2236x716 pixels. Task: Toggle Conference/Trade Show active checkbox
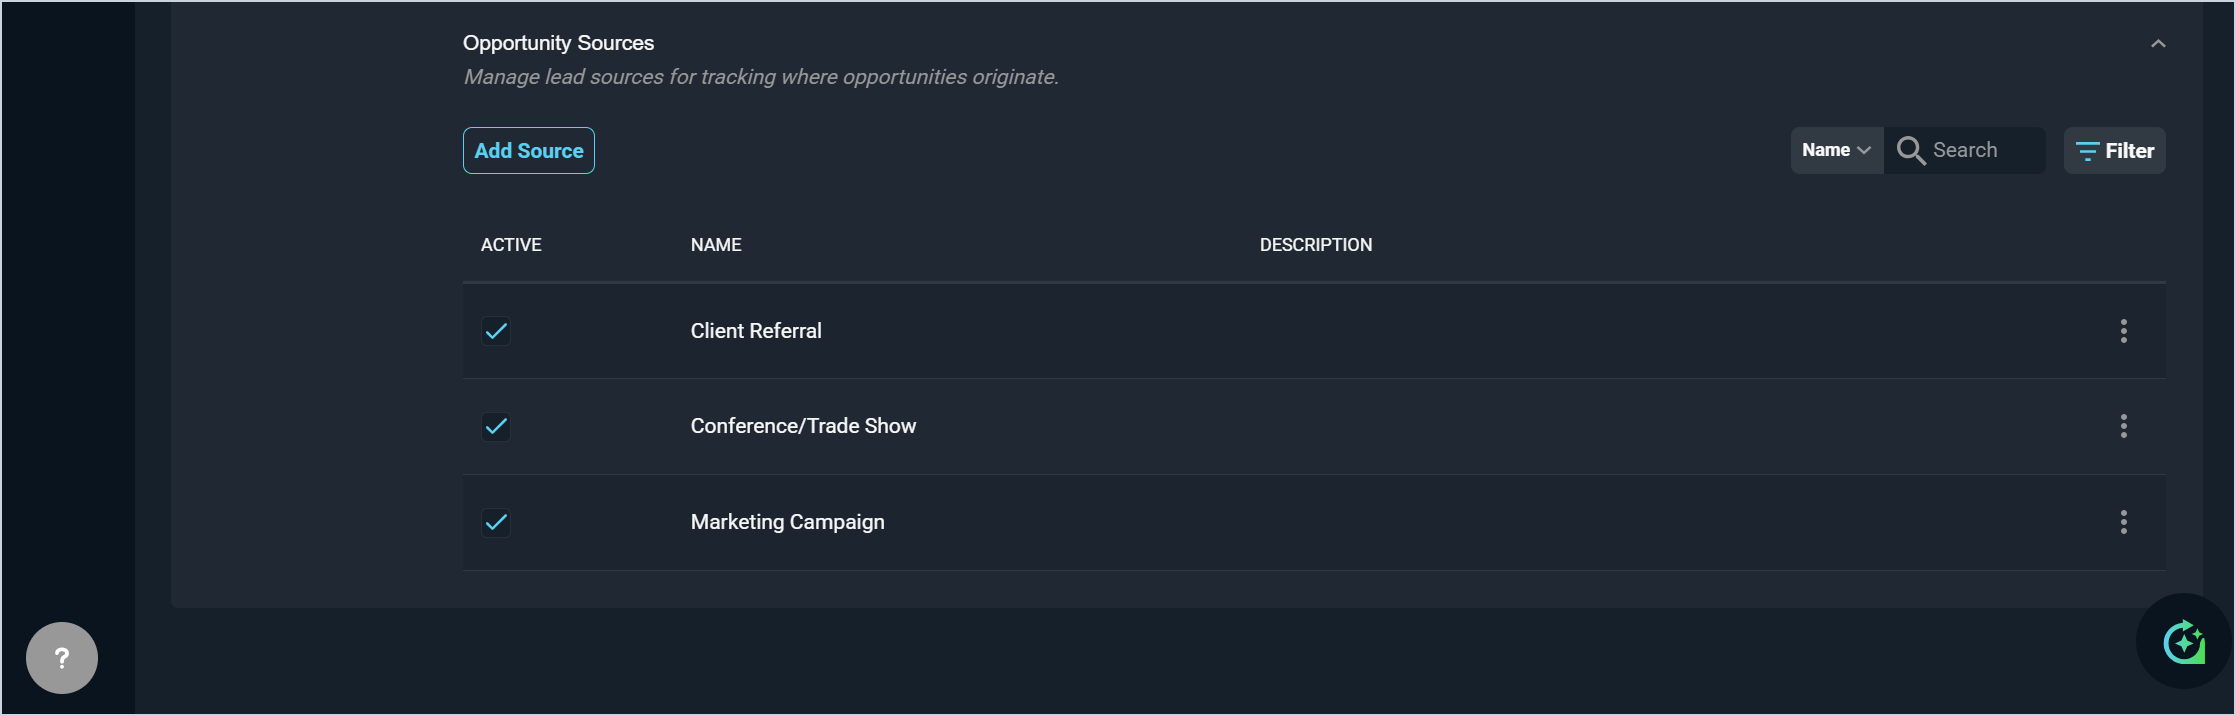pos(496,427)
